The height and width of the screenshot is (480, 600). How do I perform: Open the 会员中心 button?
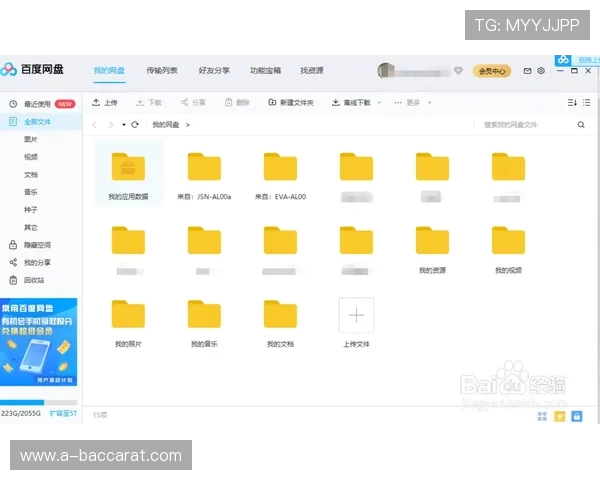492,71
